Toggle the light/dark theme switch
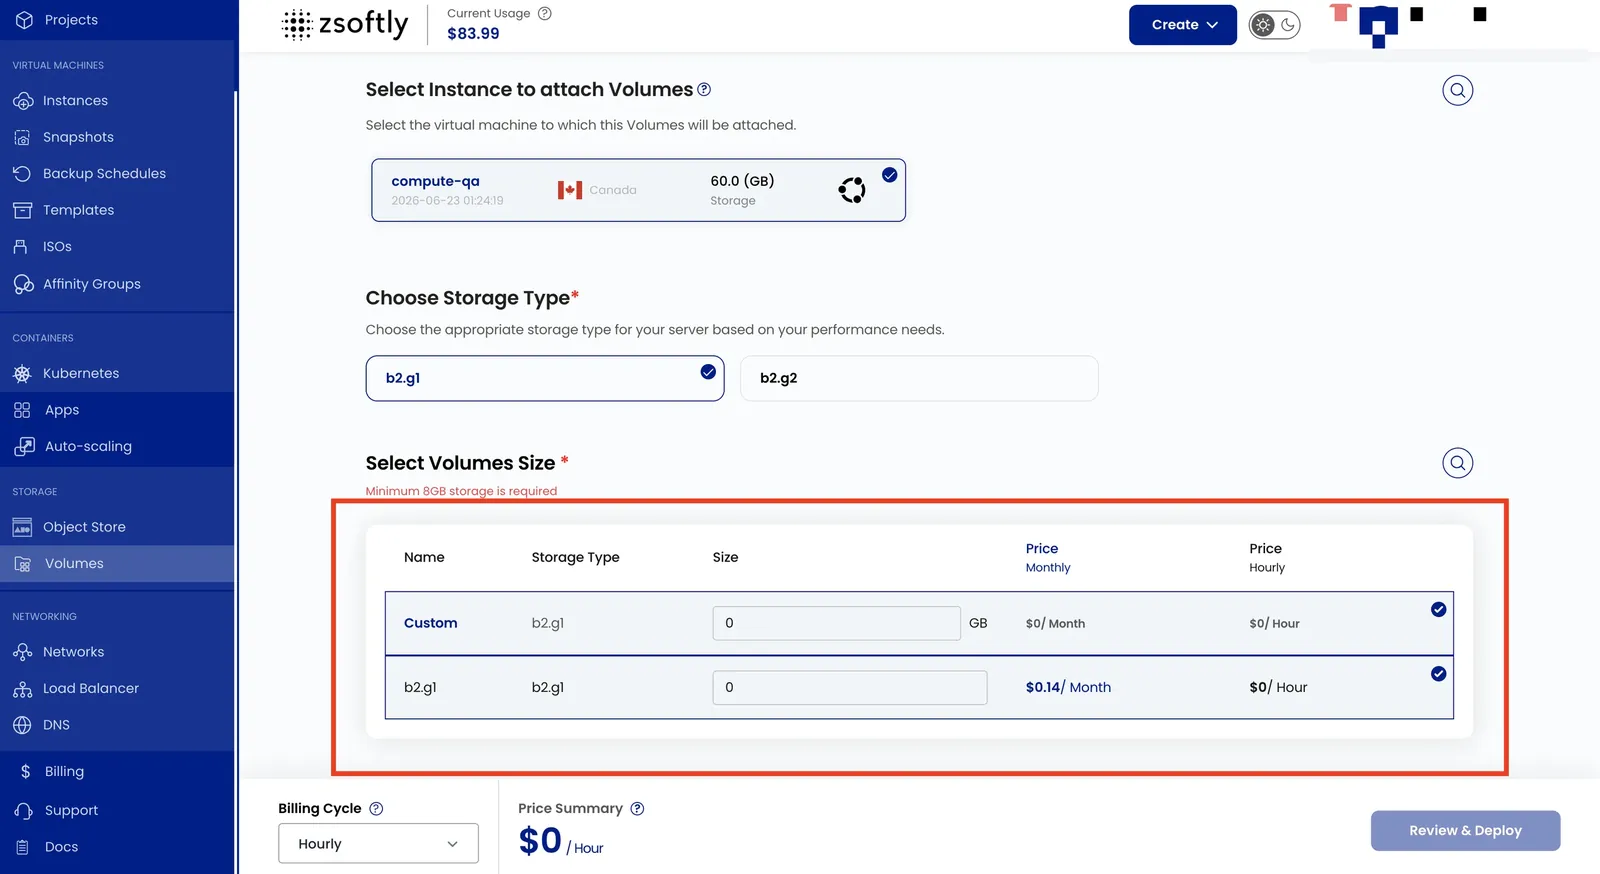Screen dimensions: 1600x874 click(x=1274, y=25)
